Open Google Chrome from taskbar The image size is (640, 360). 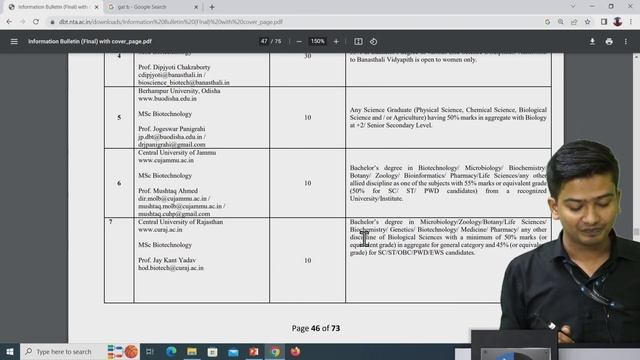275,351
